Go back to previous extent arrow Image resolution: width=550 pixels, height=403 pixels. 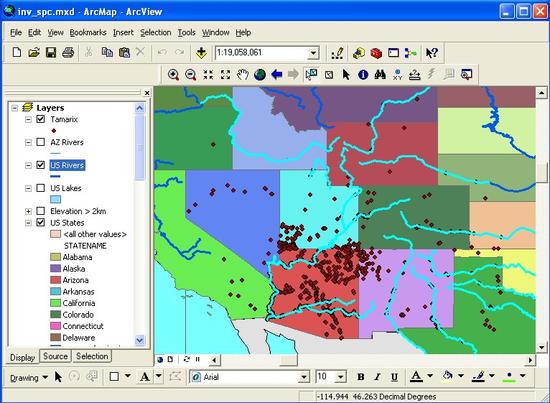277,74
